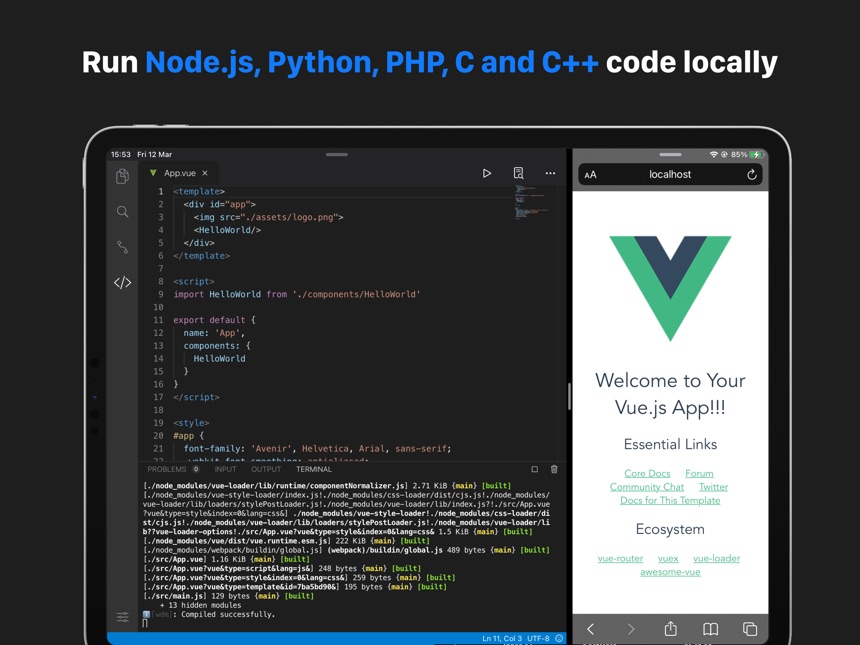The image size is (860, 645).
Task: Click the split view divider handle
Action: point(569,396)
